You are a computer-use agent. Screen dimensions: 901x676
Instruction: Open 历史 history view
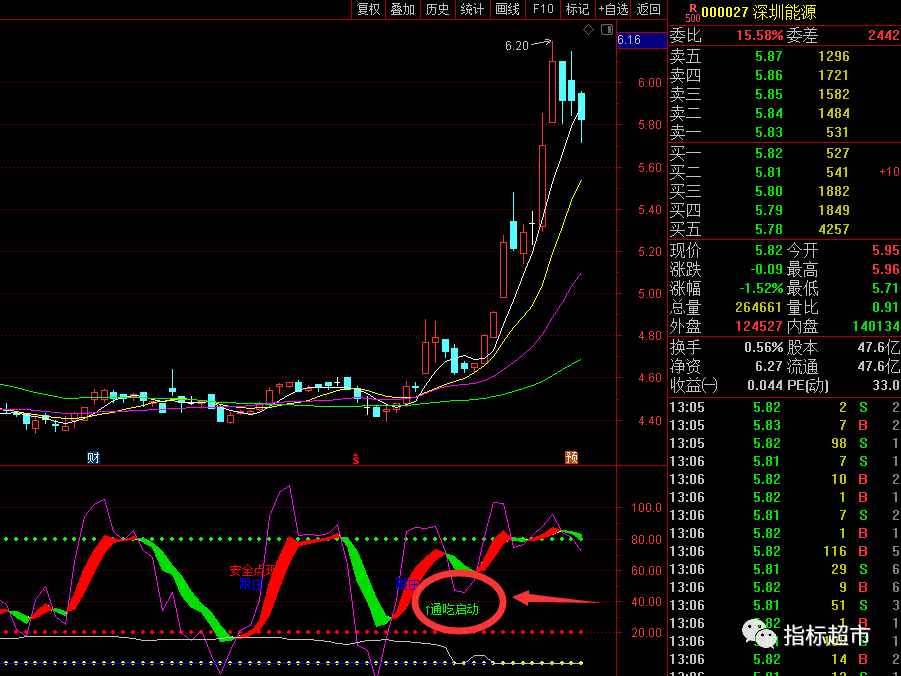[x=437, y=9]
